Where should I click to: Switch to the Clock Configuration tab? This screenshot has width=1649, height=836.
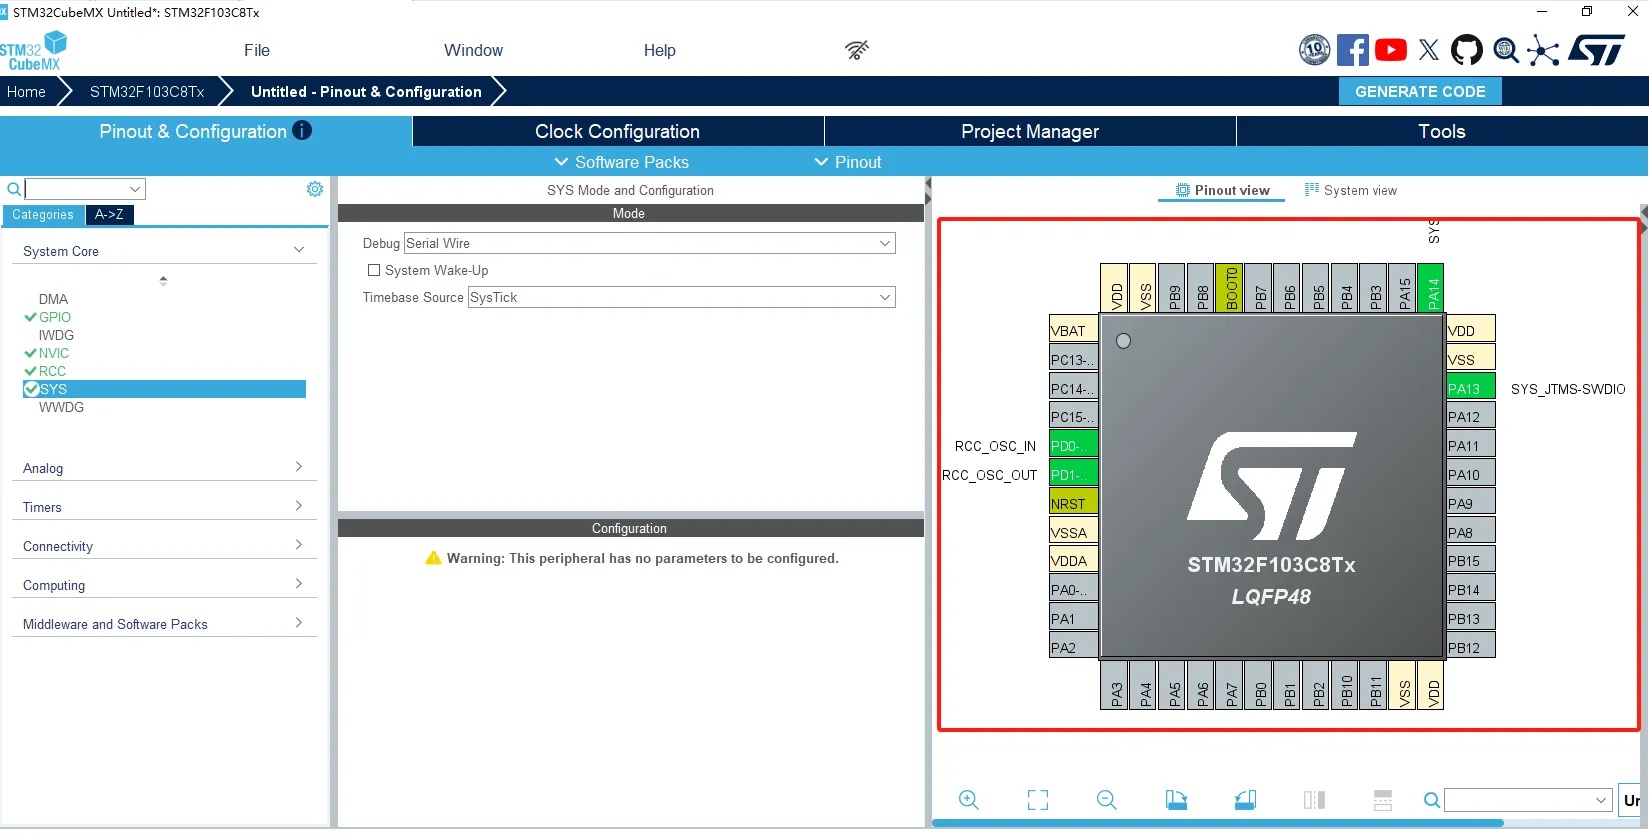click(617, 131)
